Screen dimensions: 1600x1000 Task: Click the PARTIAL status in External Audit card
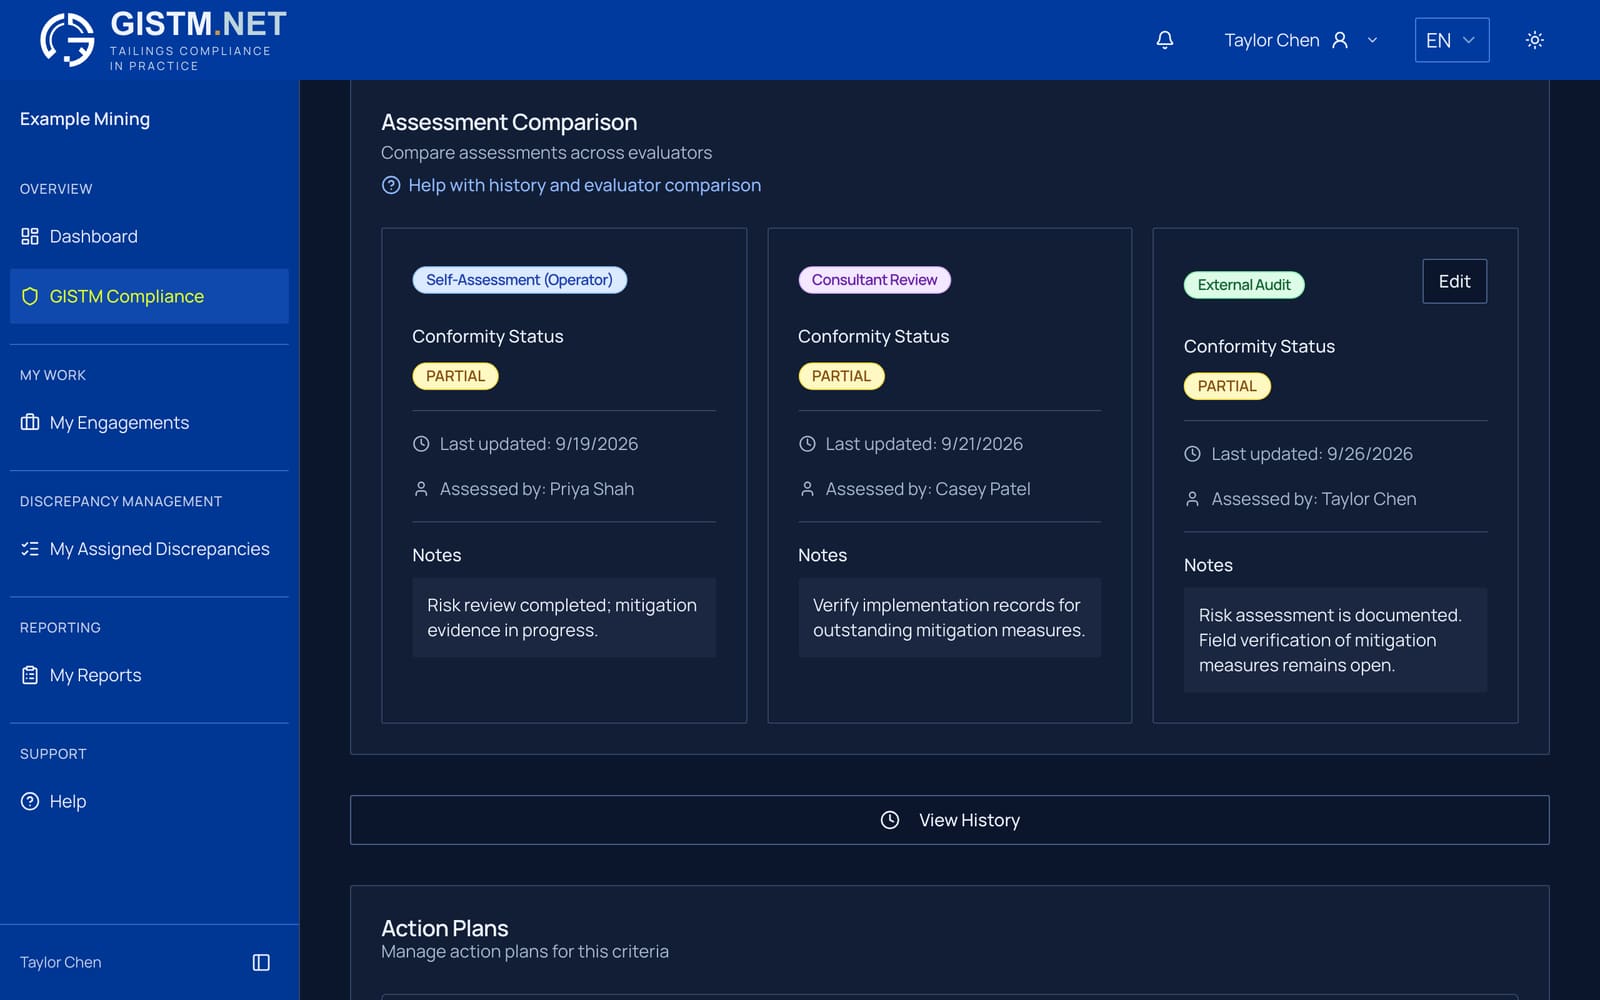click(1227, 386)
